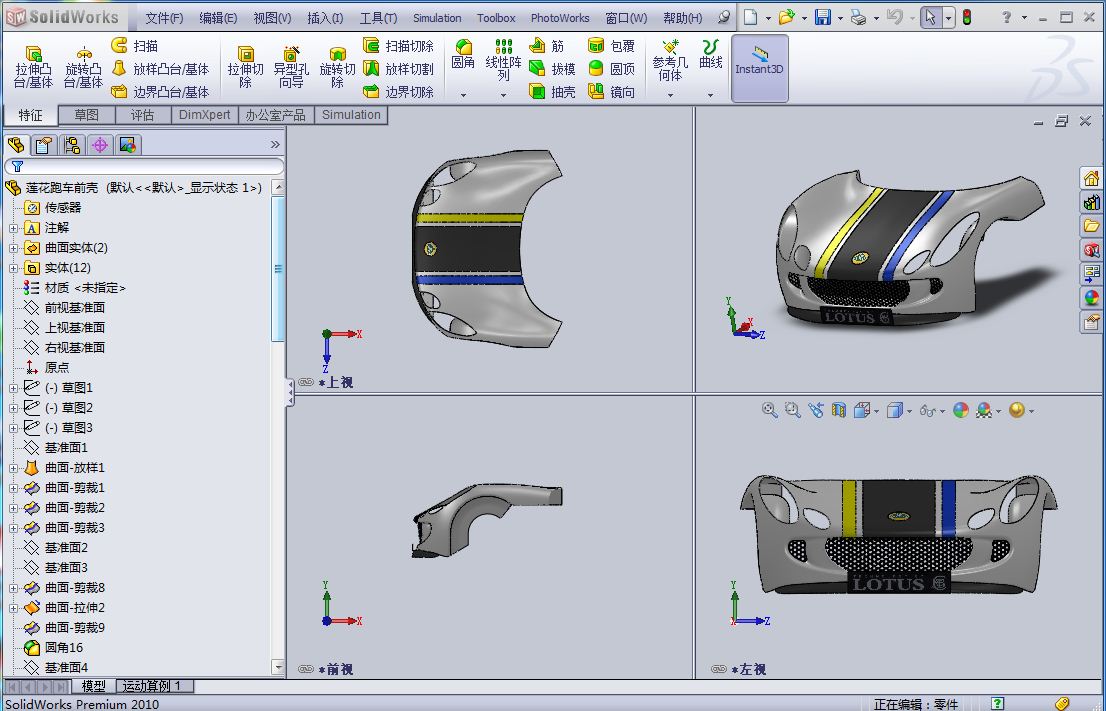1106x711 pixels.
Task: Choose the 拔模 draft tool
Action: (x=552, y=69)
